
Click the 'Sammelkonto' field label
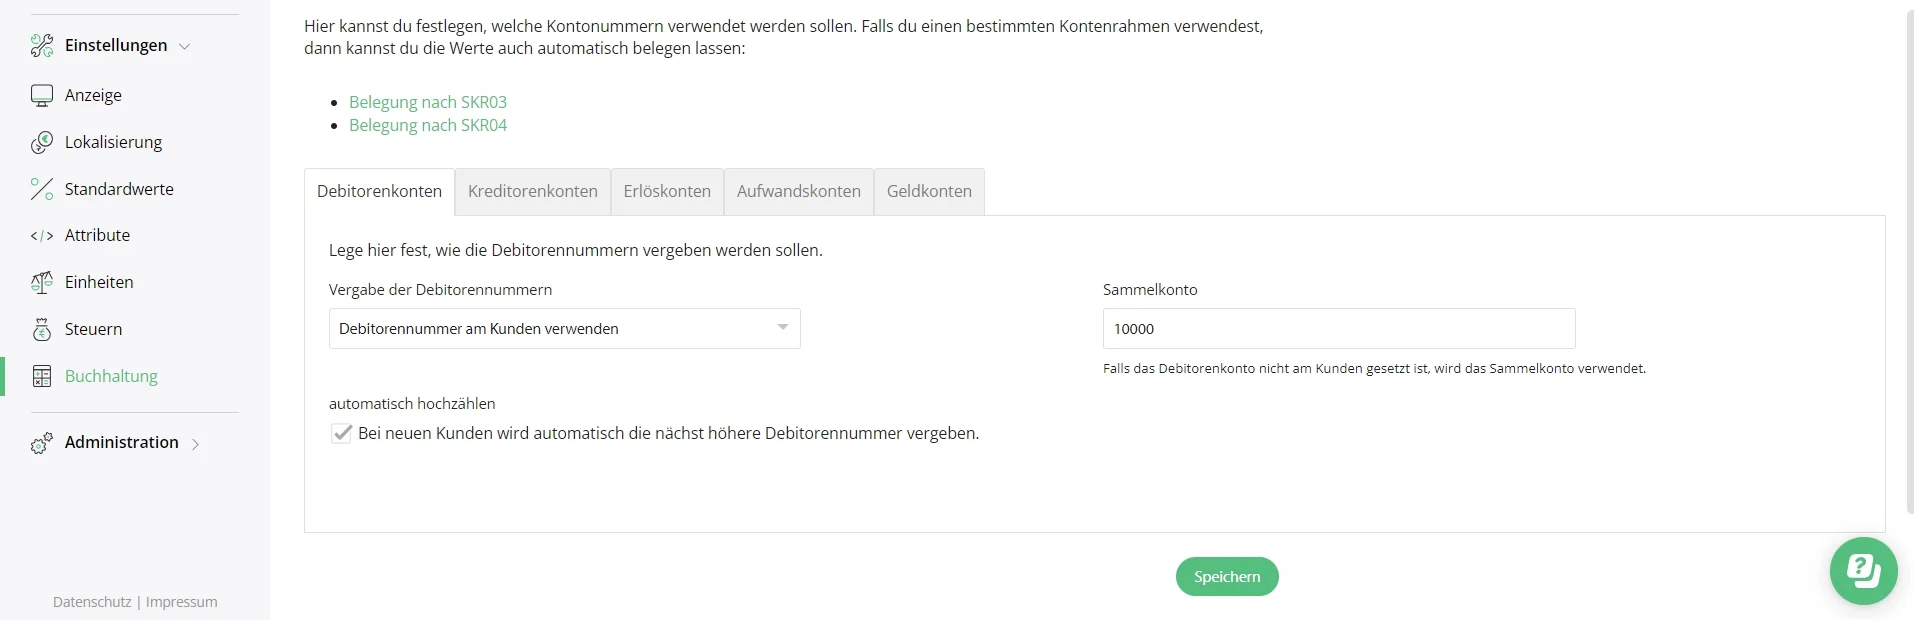(x=1150, y=289)
